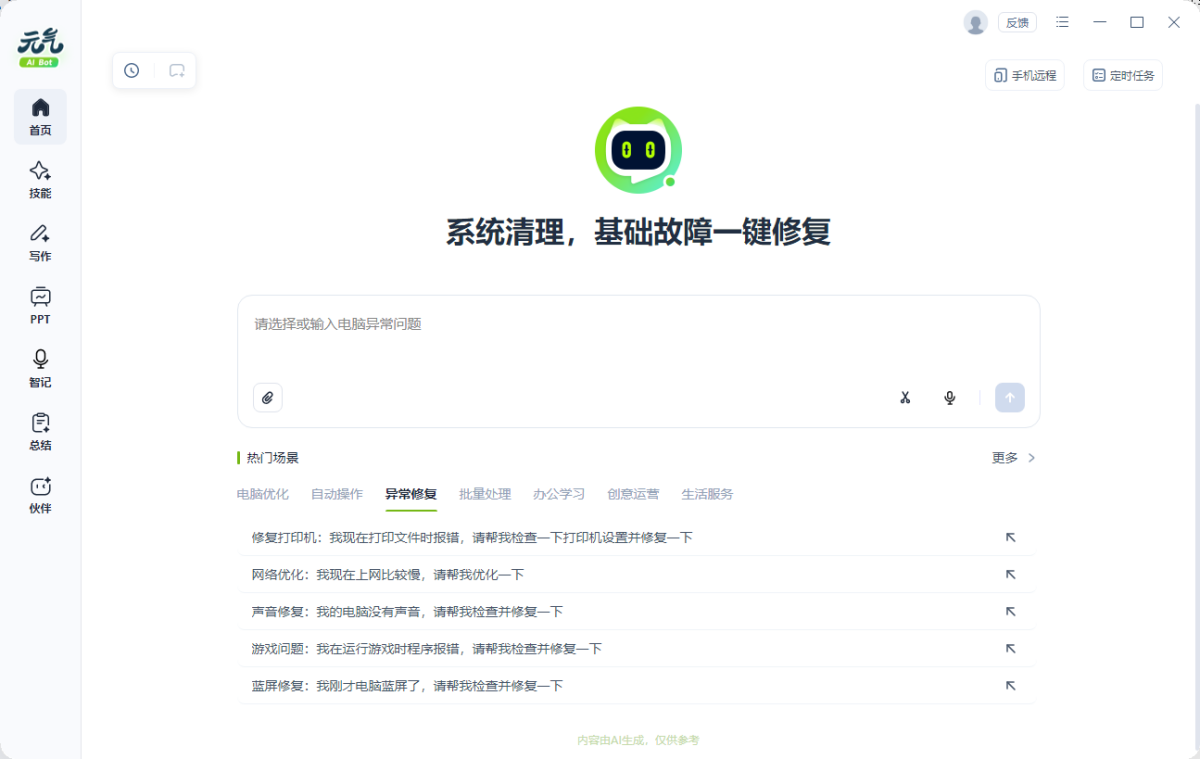Attach a file using the paperclip icon
Screen dimensions: 1200x759
(267, 397)
